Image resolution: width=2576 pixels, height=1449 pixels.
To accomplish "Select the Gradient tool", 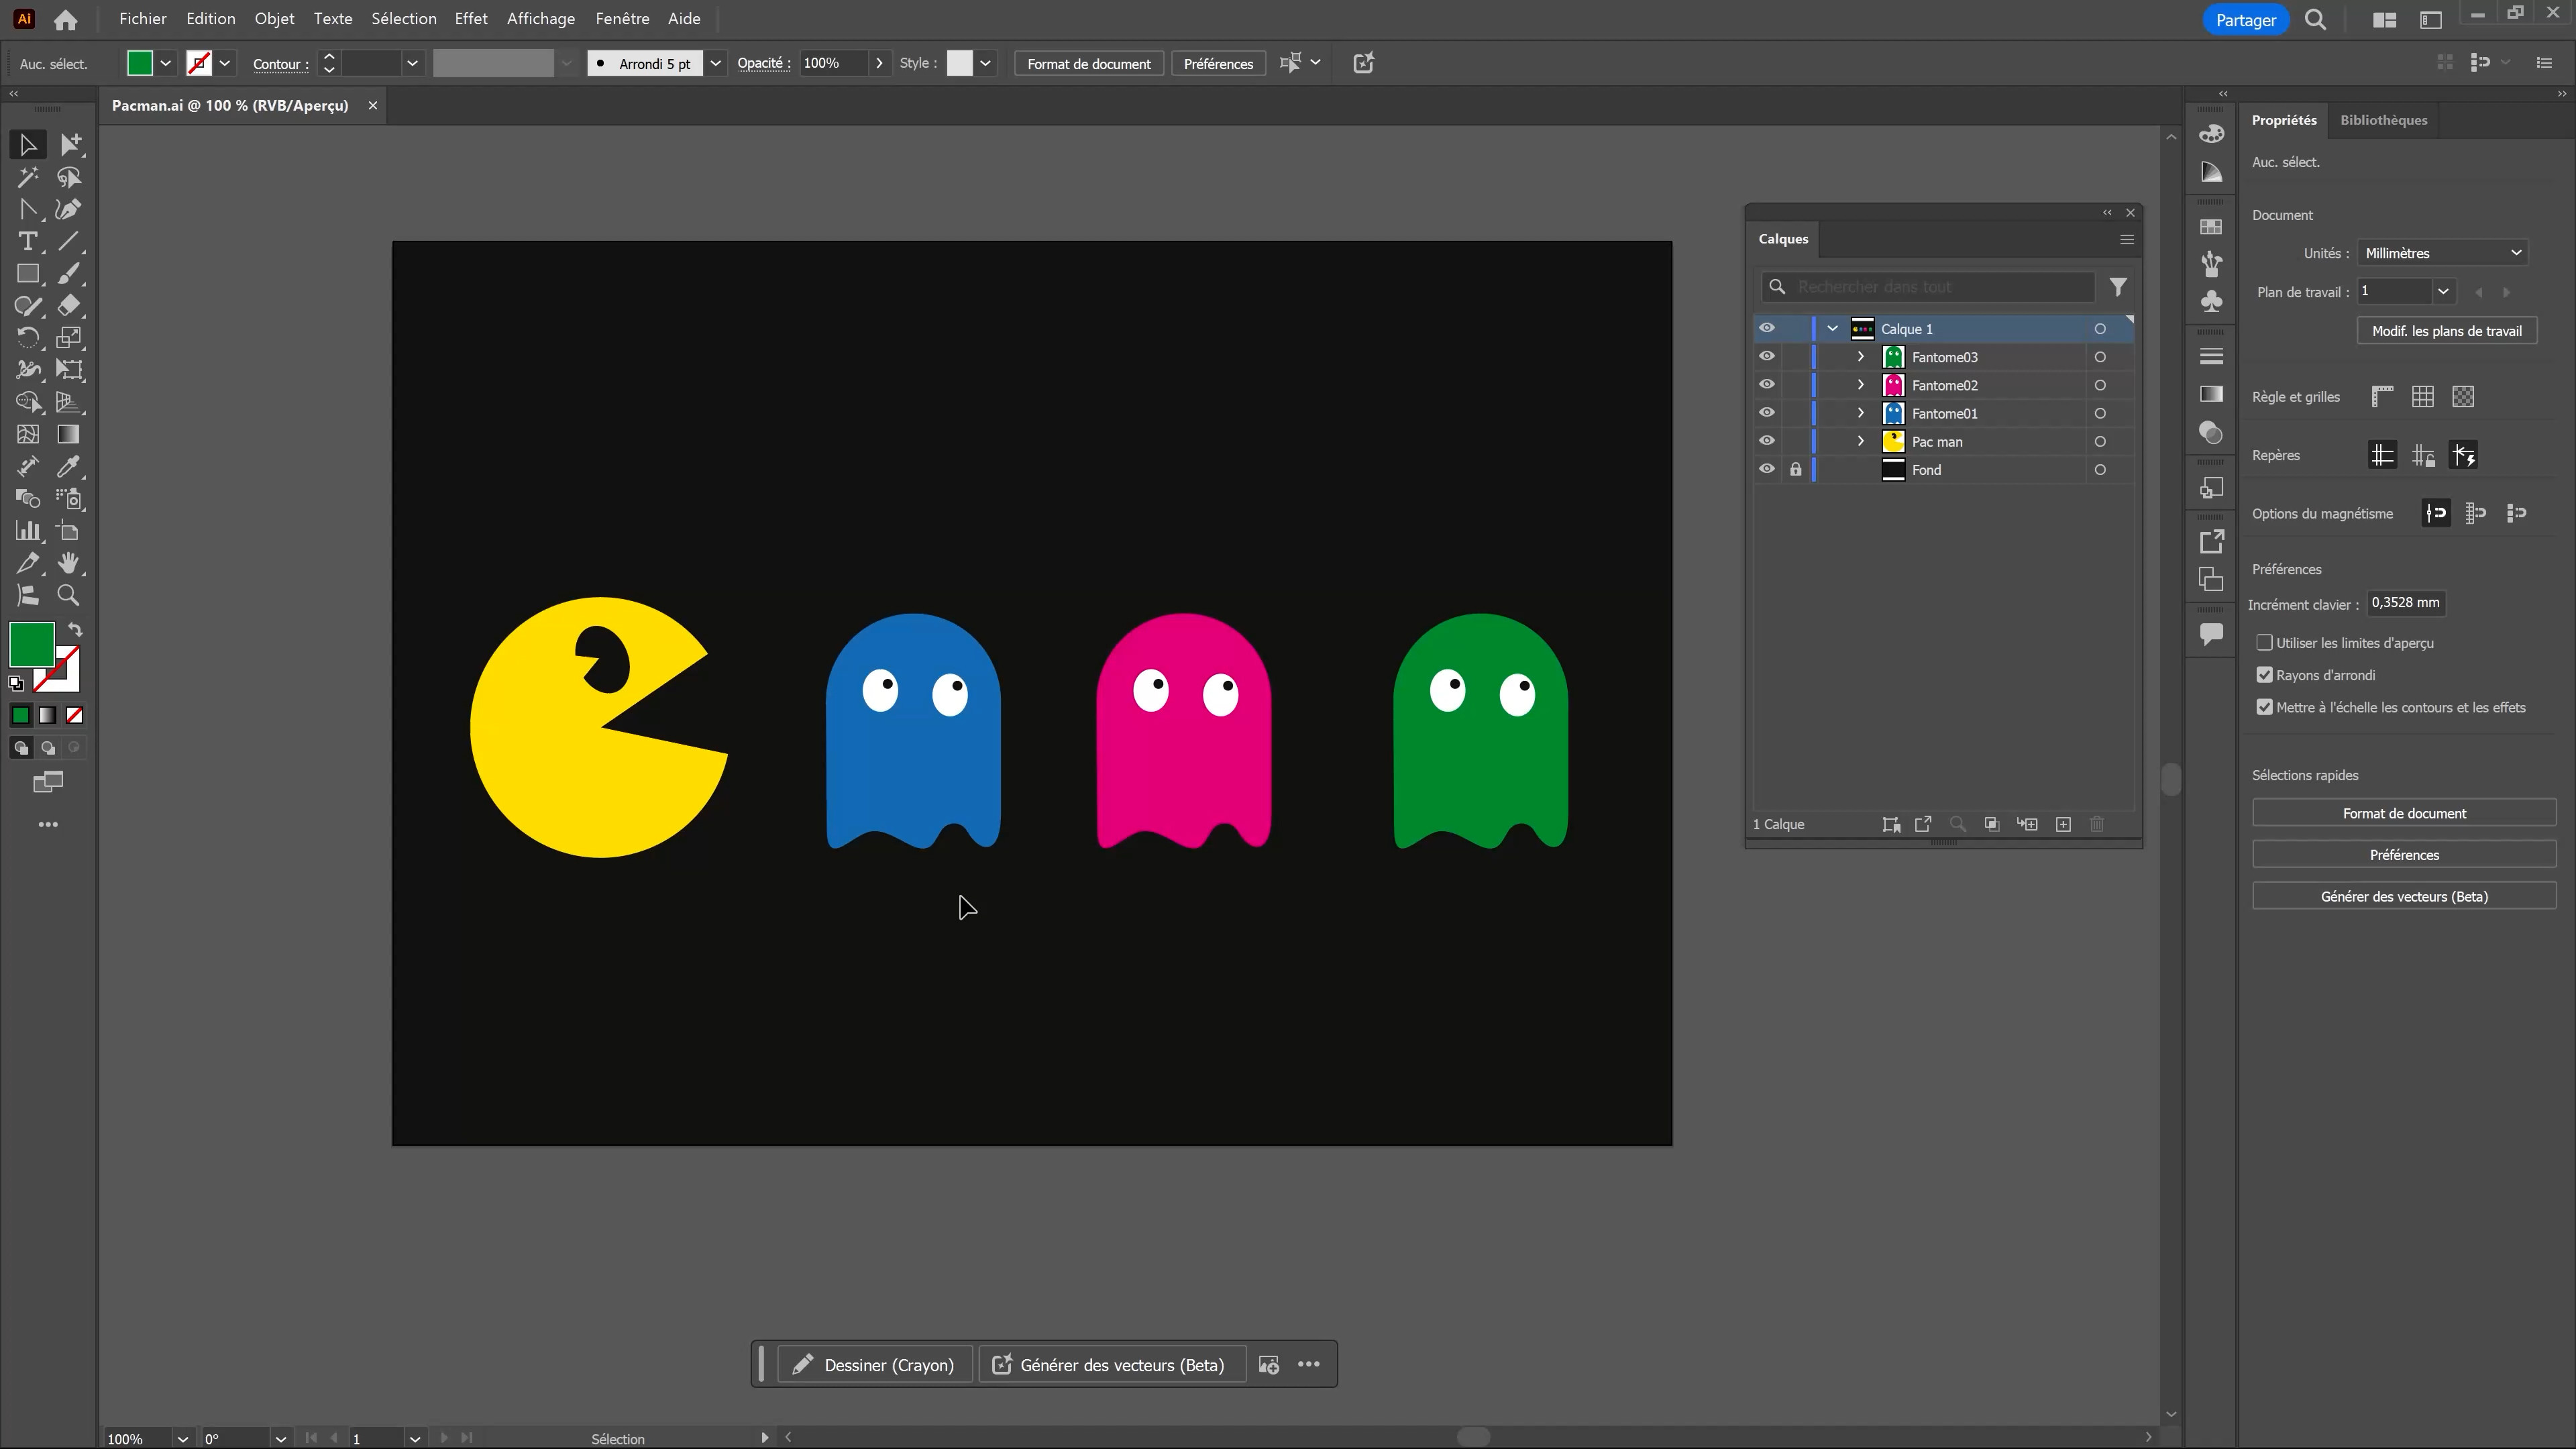I will point(69,434).
